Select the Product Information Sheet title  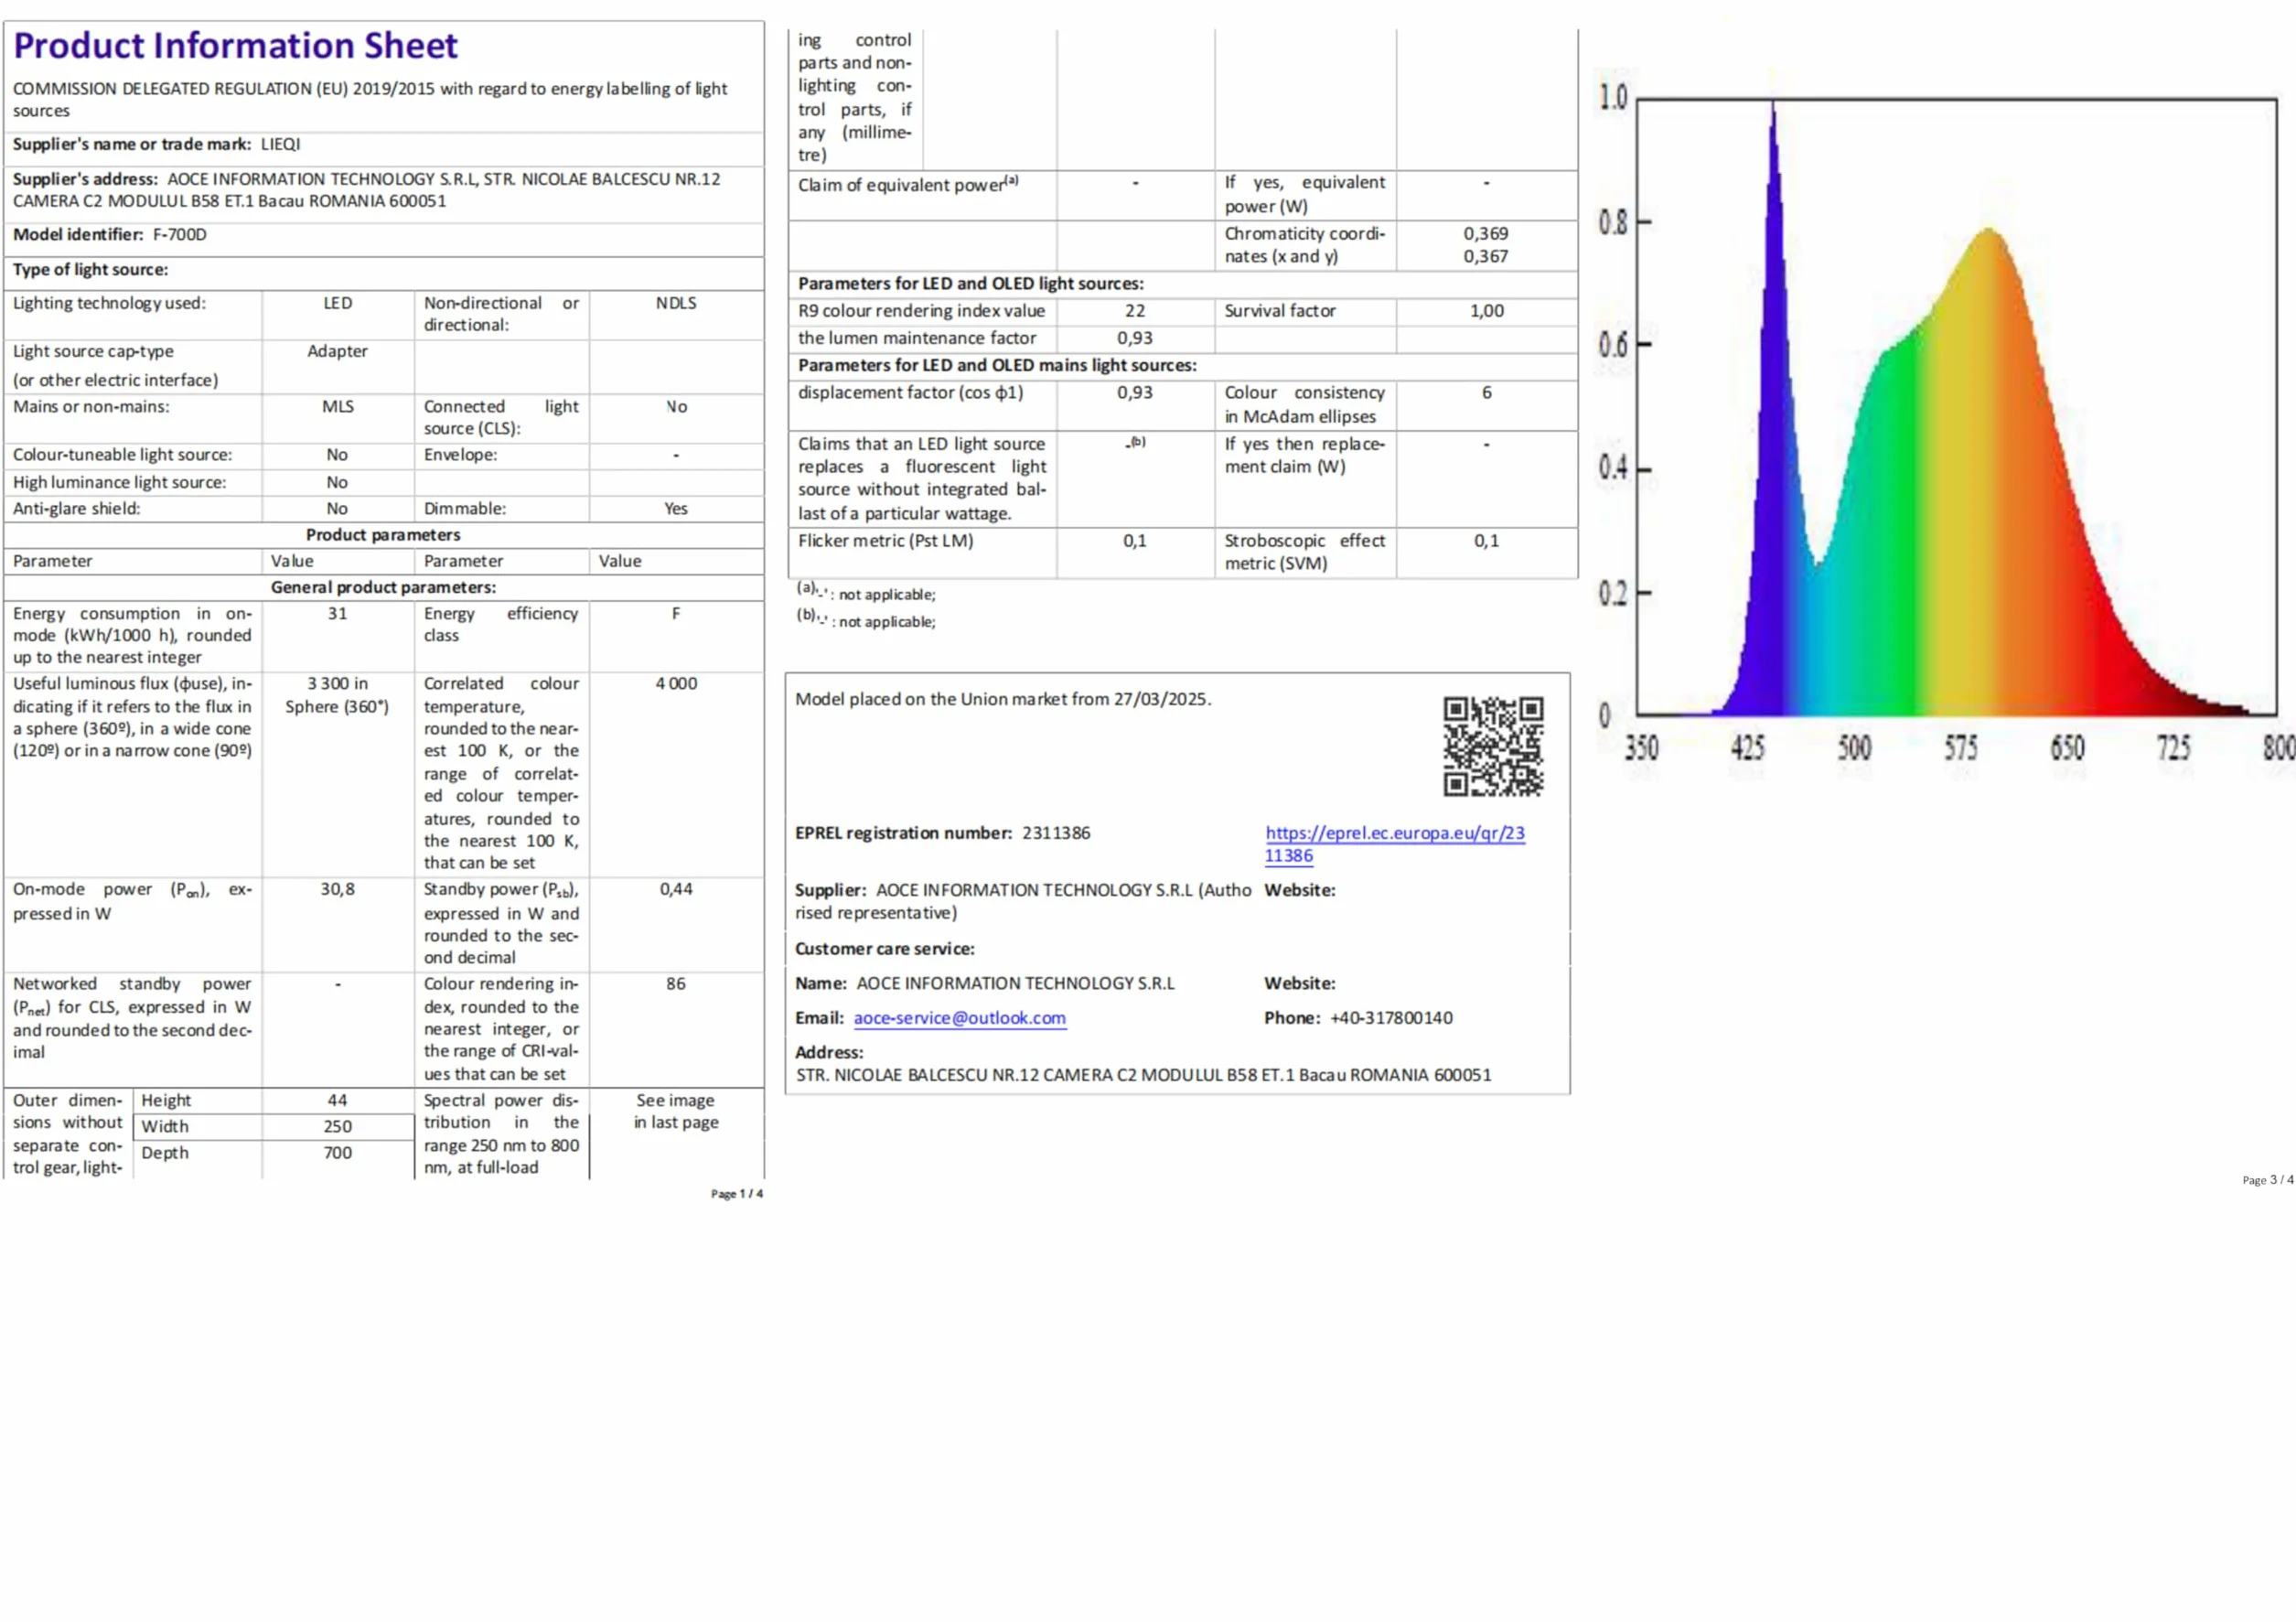[x=235, y=46]
